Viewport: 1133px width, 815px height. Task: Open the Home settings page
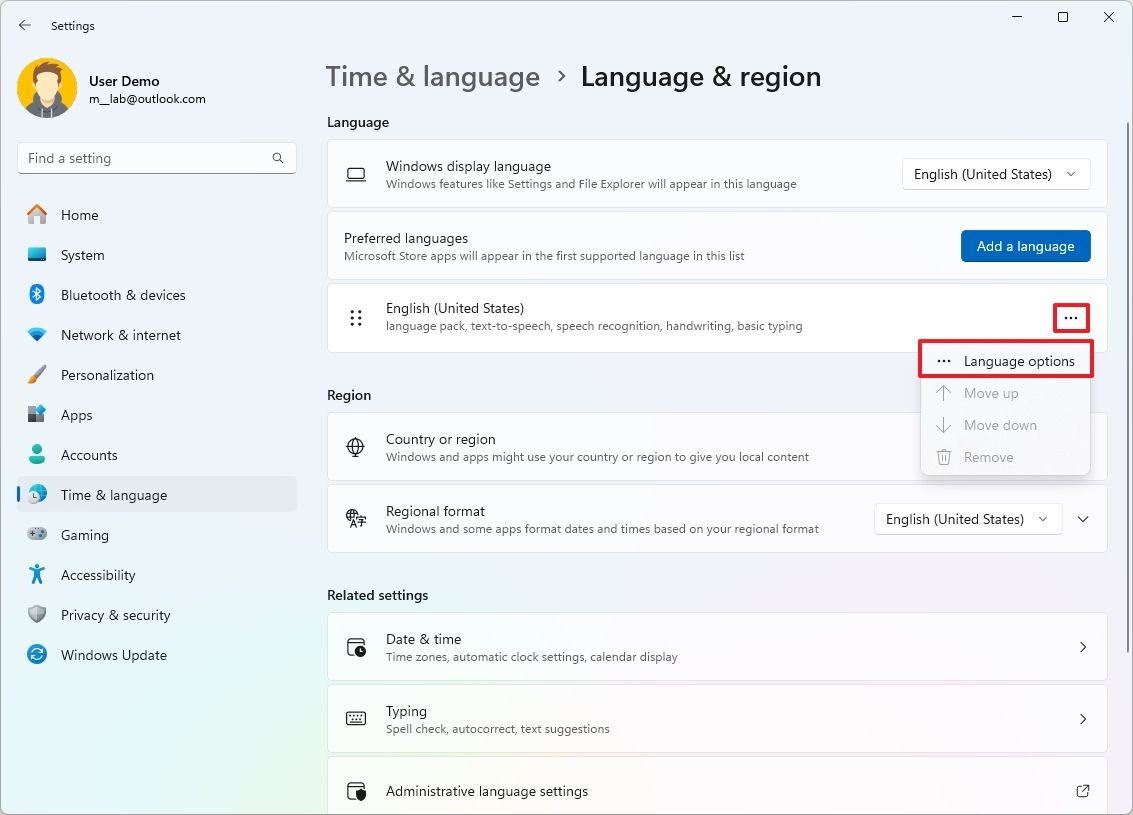[x=79, y=215]
